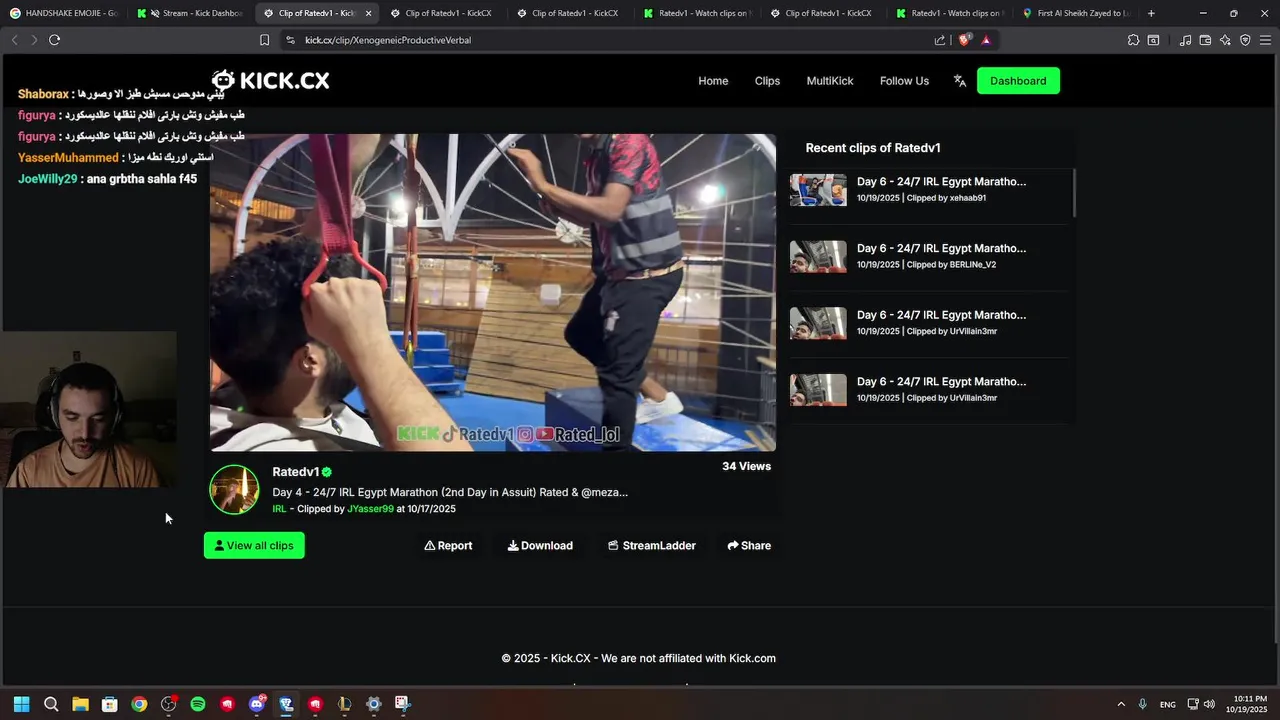Click the share icon in the address bar
The height and width of the screenshot is (720, 1280).
point(940,40)
